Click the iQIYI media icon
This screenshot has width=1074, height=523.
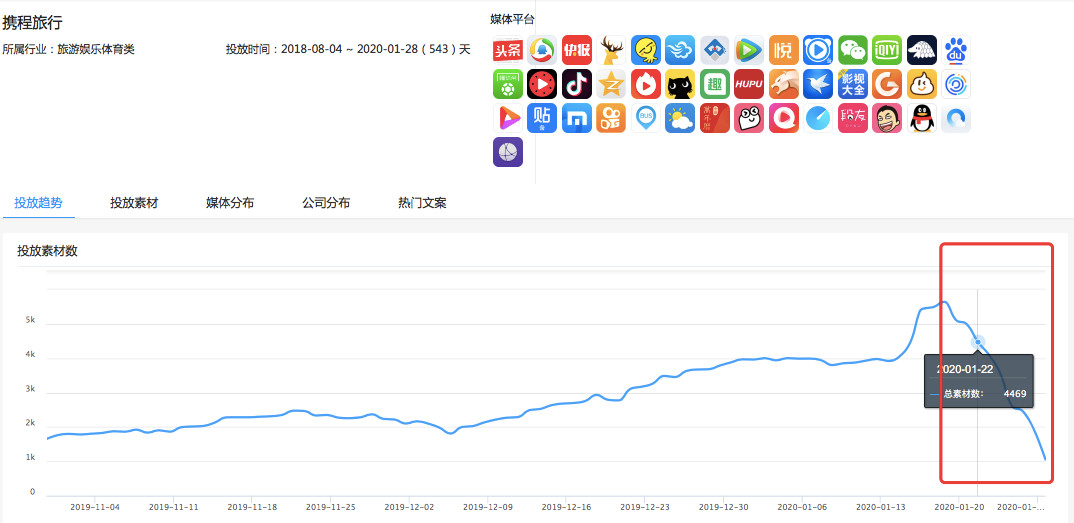click(887, 51)
